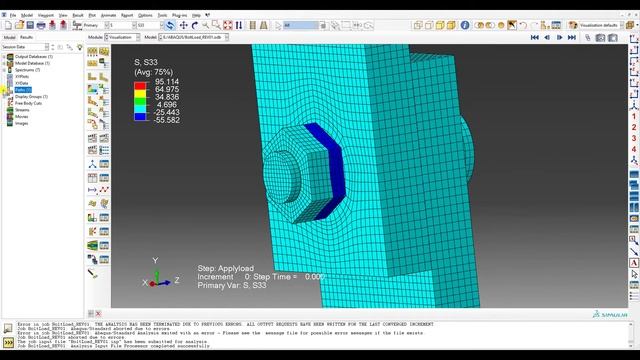Toggle perspective view on
Image resolution: width=640 pixels, height=360 pixels.
tap(264, 25)
